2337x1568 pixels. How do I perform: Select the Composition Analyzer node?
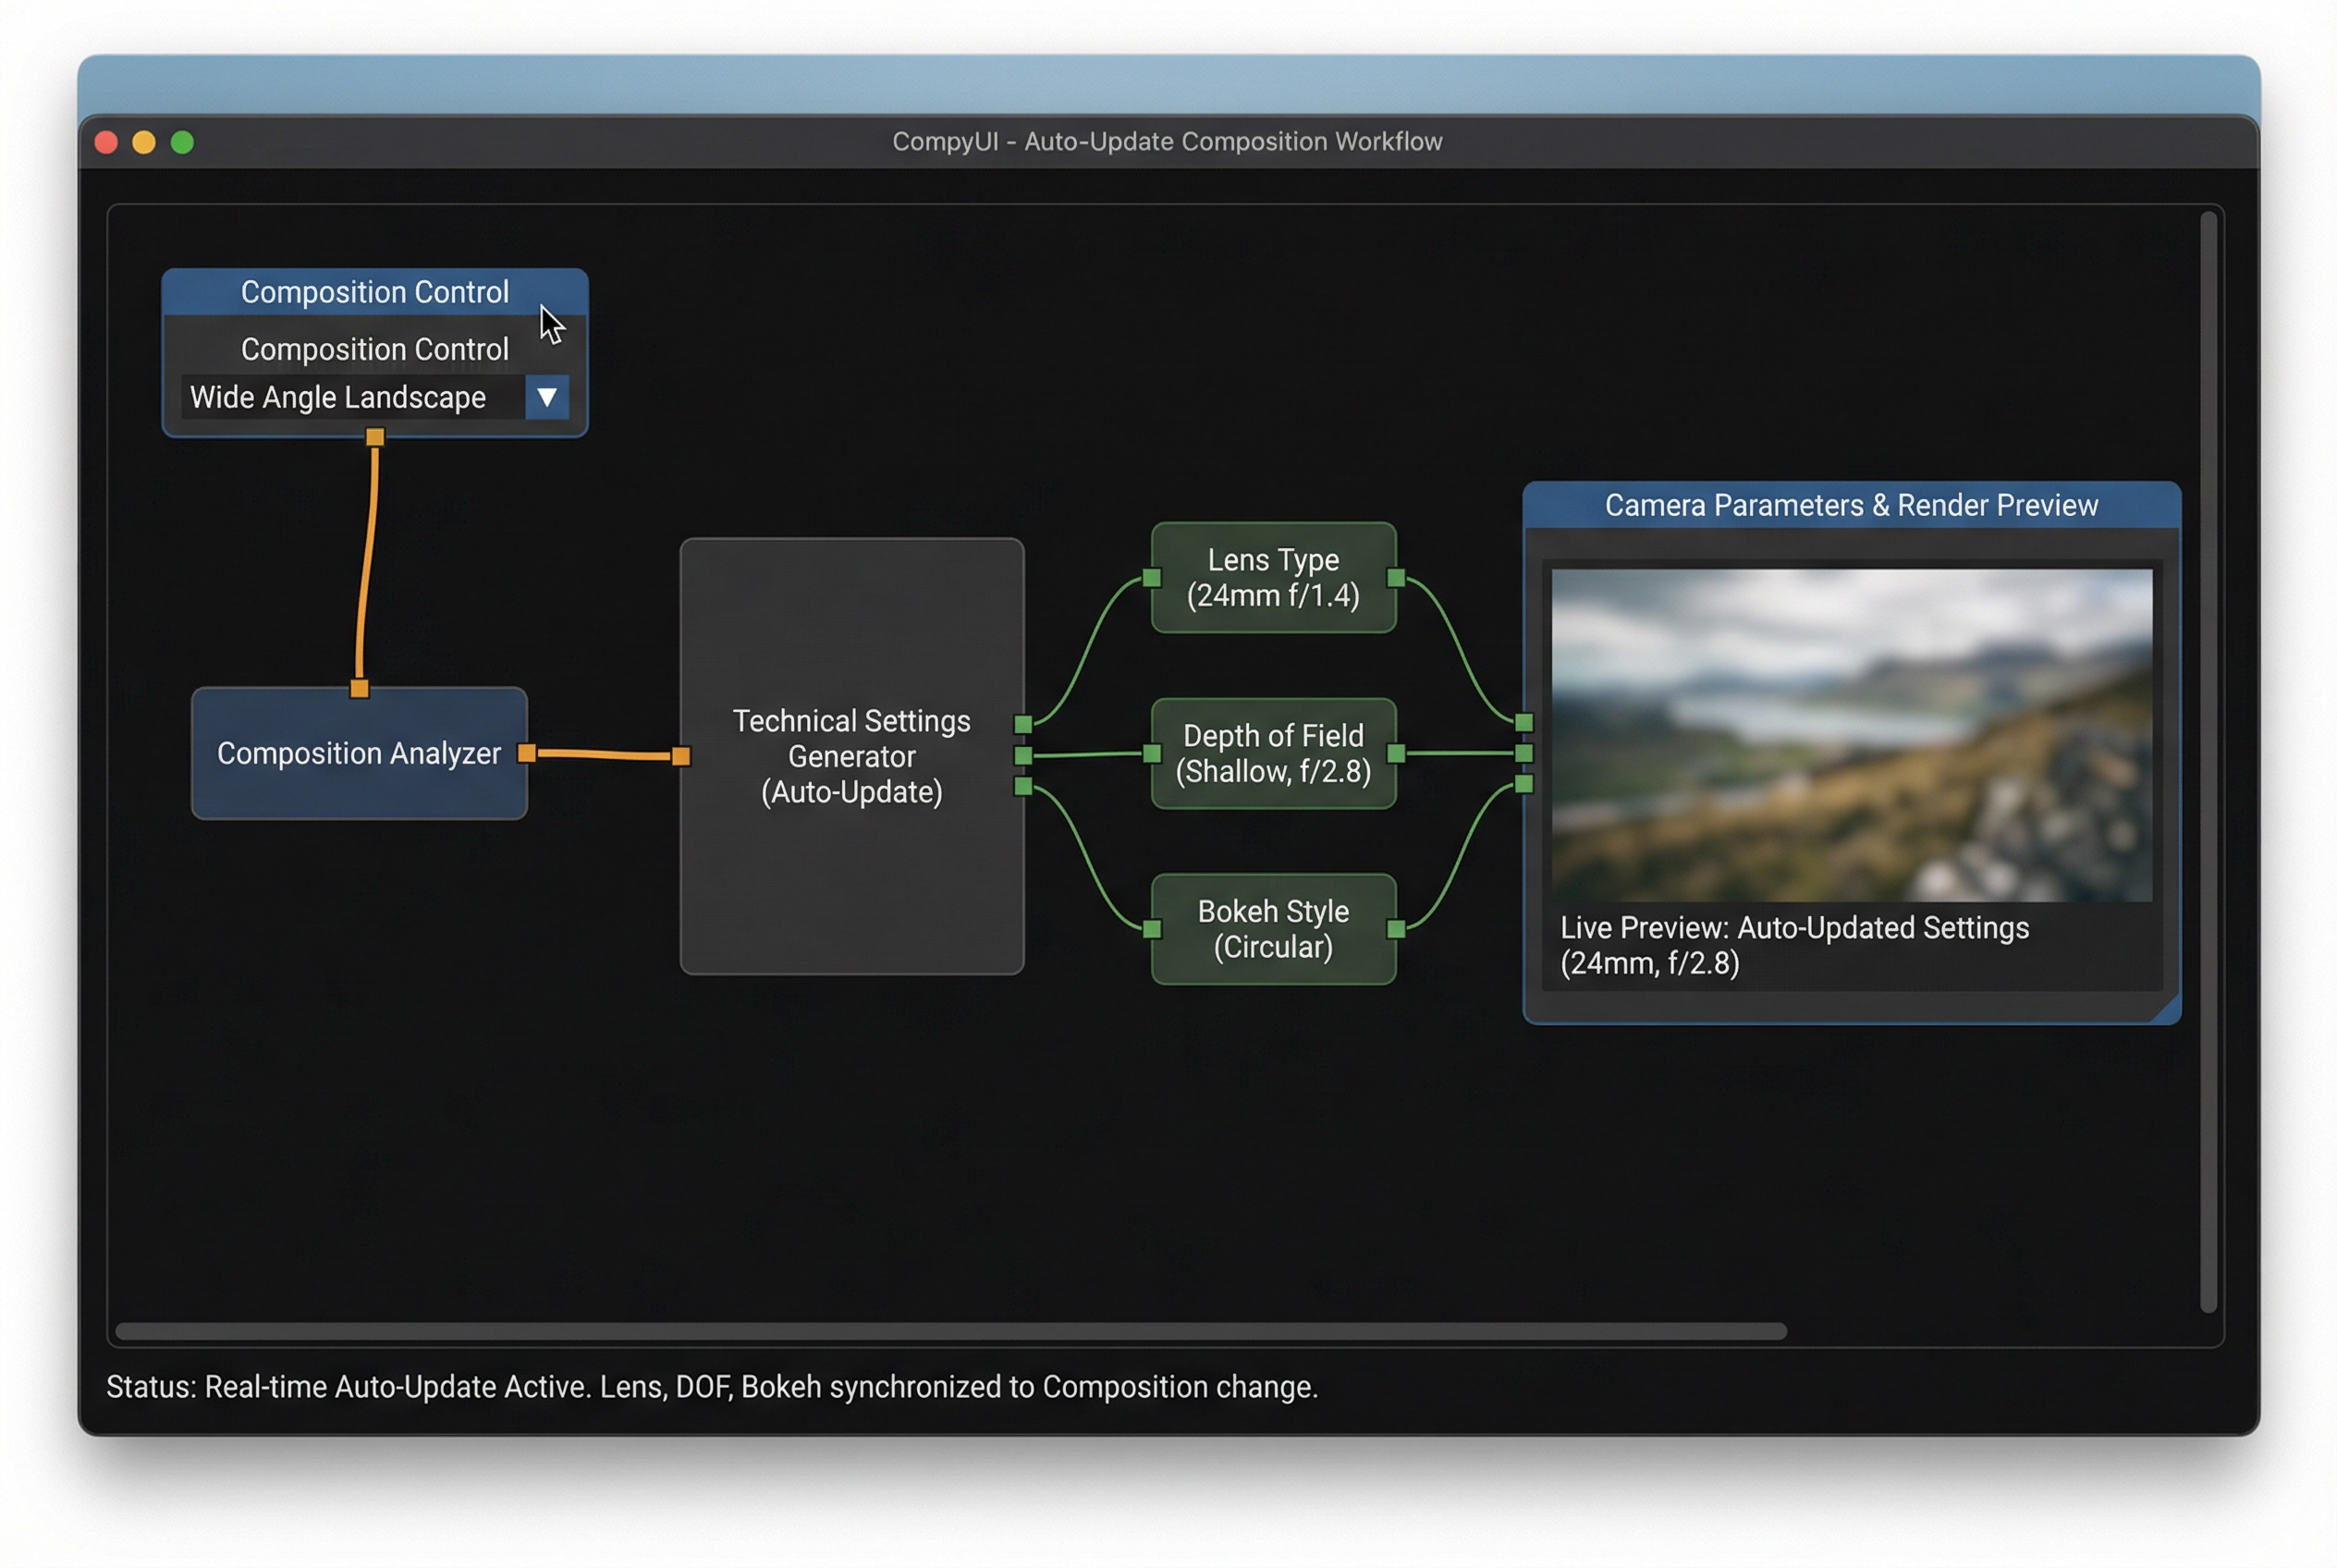click(x=358, y=753)
